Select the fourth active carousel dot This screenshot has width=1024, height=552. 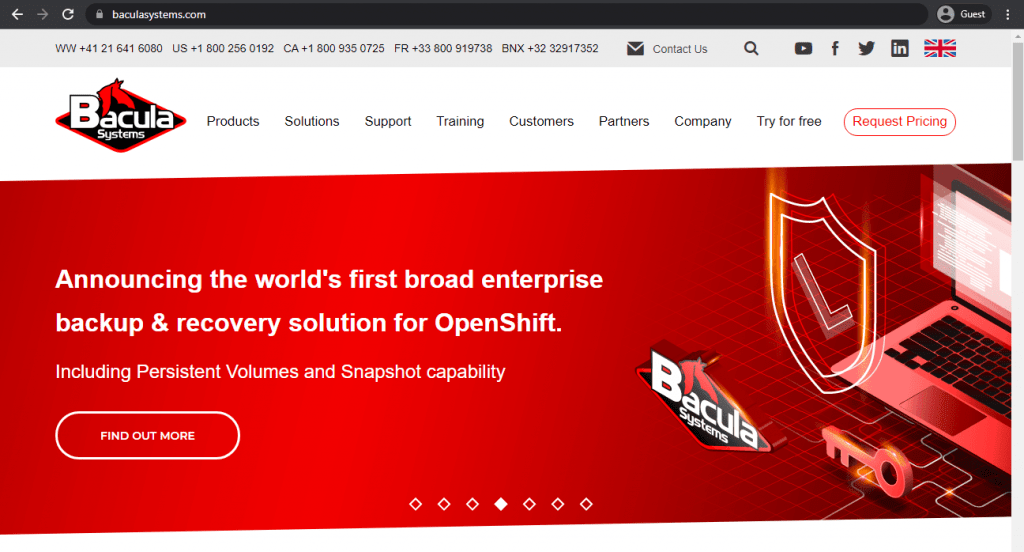pyautogui.click(x=501, y=504)
